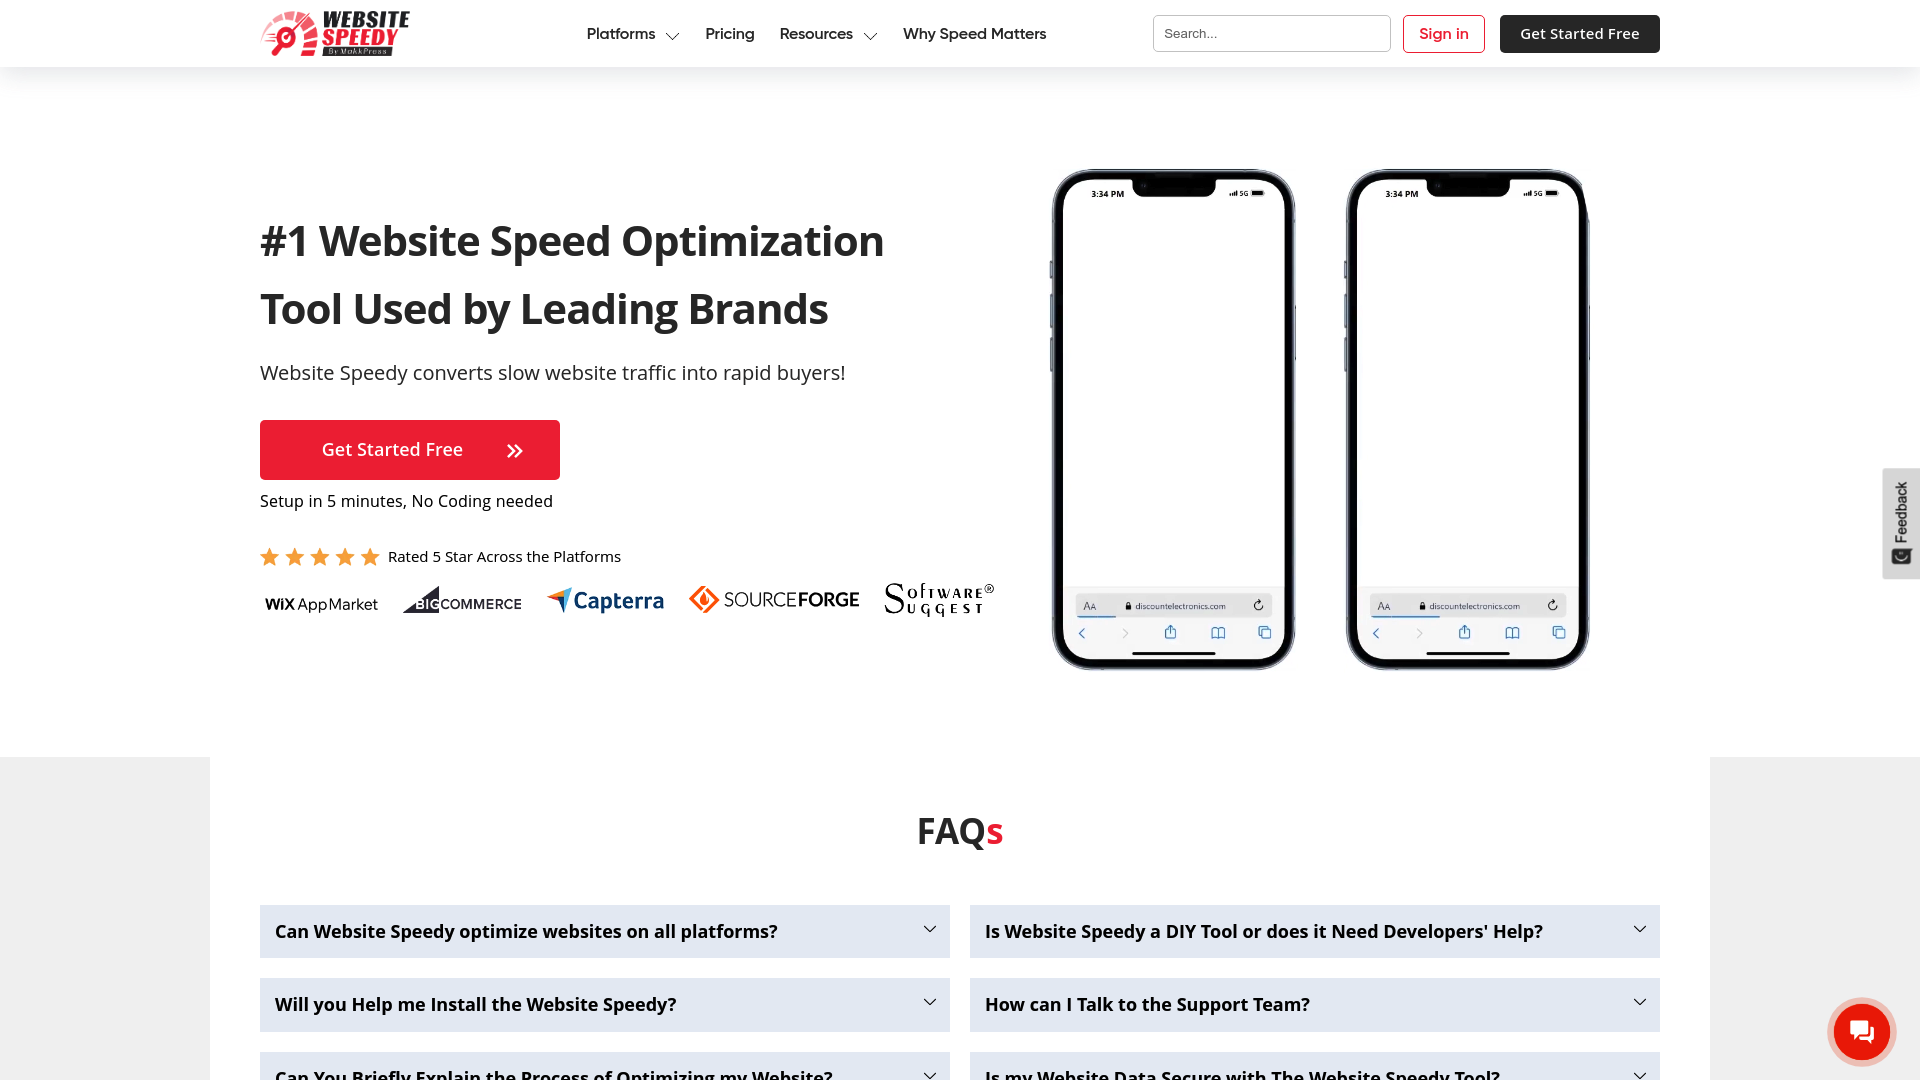
Task: Click the Get Started Free hero CTA
Action: pyautogui.click(x=409, y=450)
